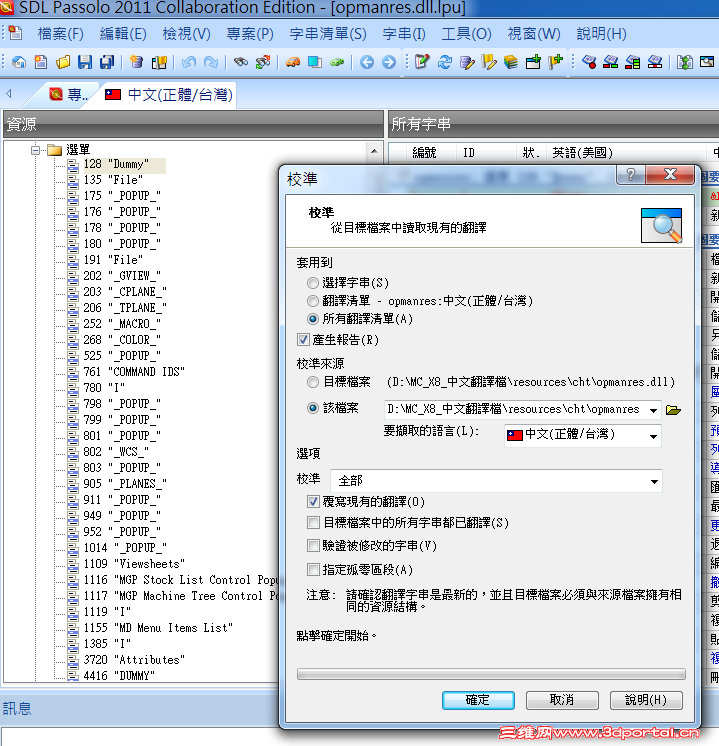719x746 pixels.
Task: Click the yellow book toolbar icon
Action: click(x=159, y=62)
